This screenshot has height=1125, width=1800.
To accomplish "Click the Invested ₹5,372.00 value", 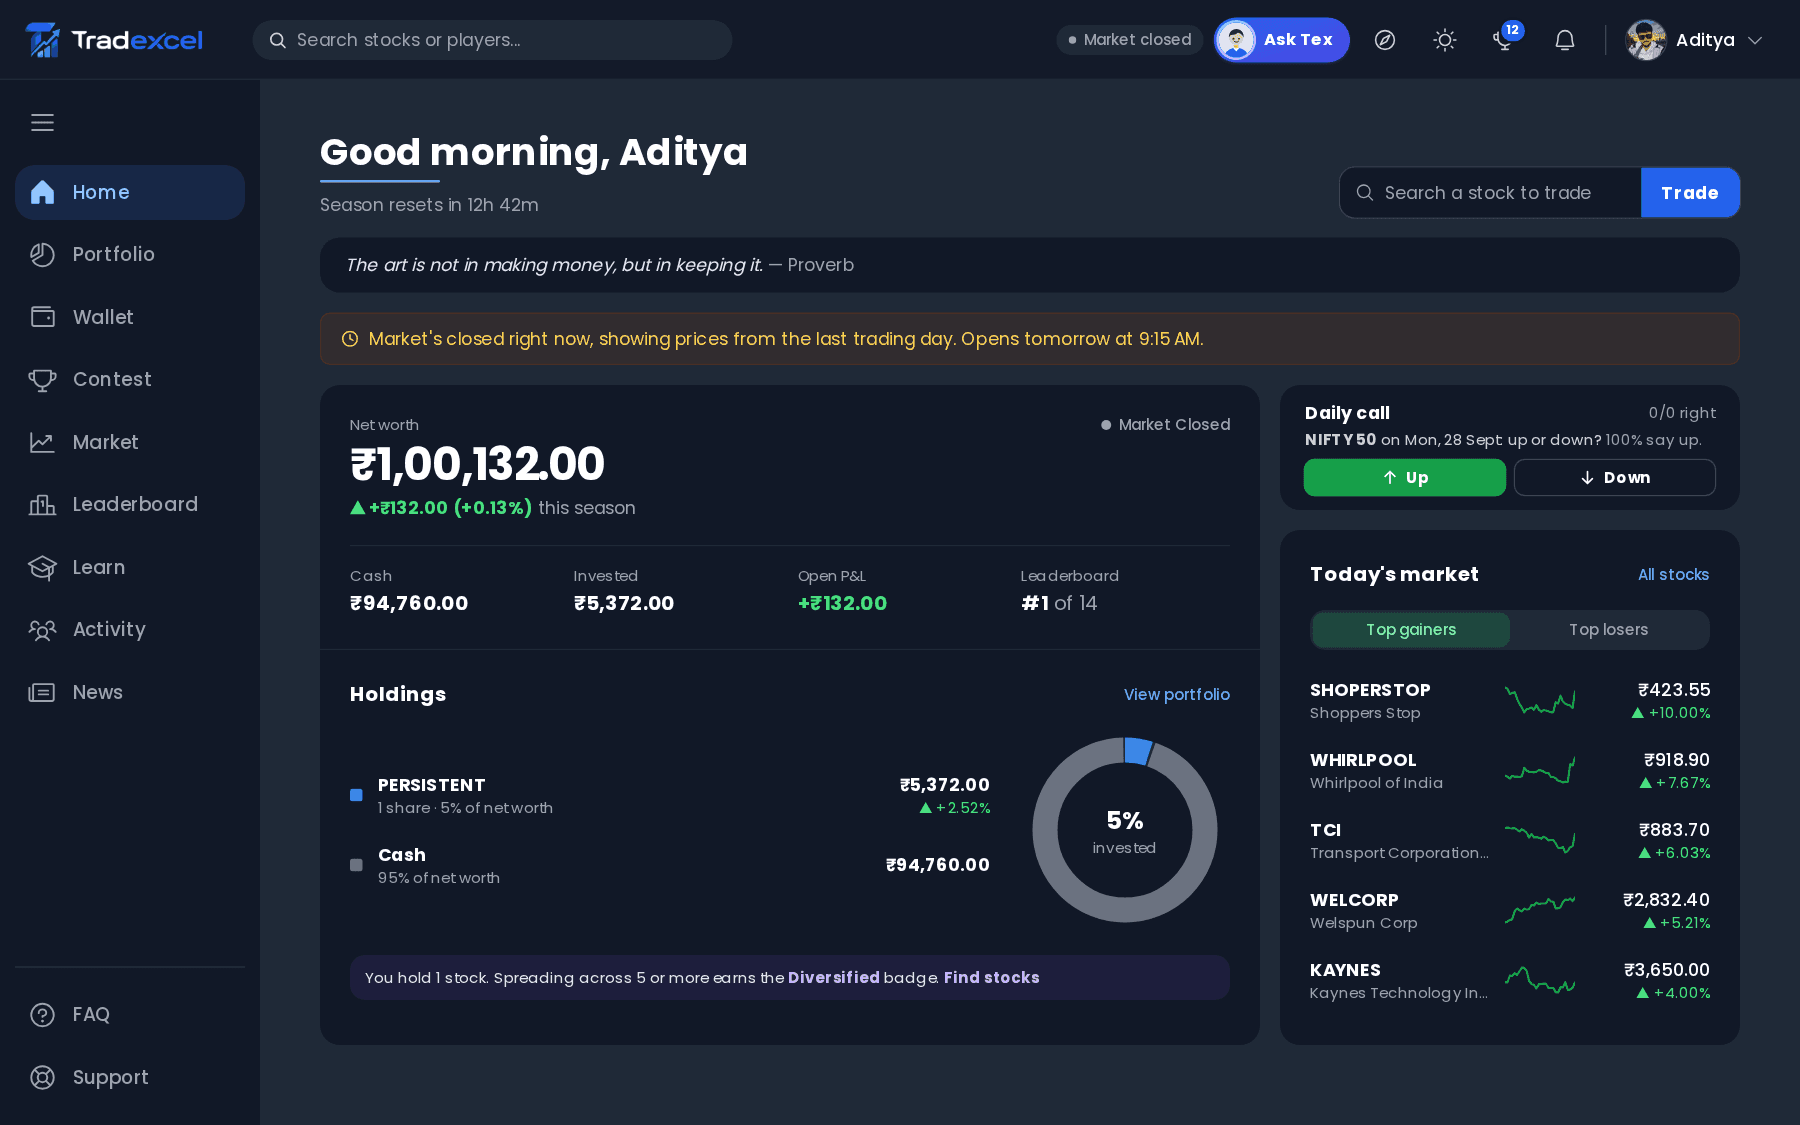I will 623,603.
